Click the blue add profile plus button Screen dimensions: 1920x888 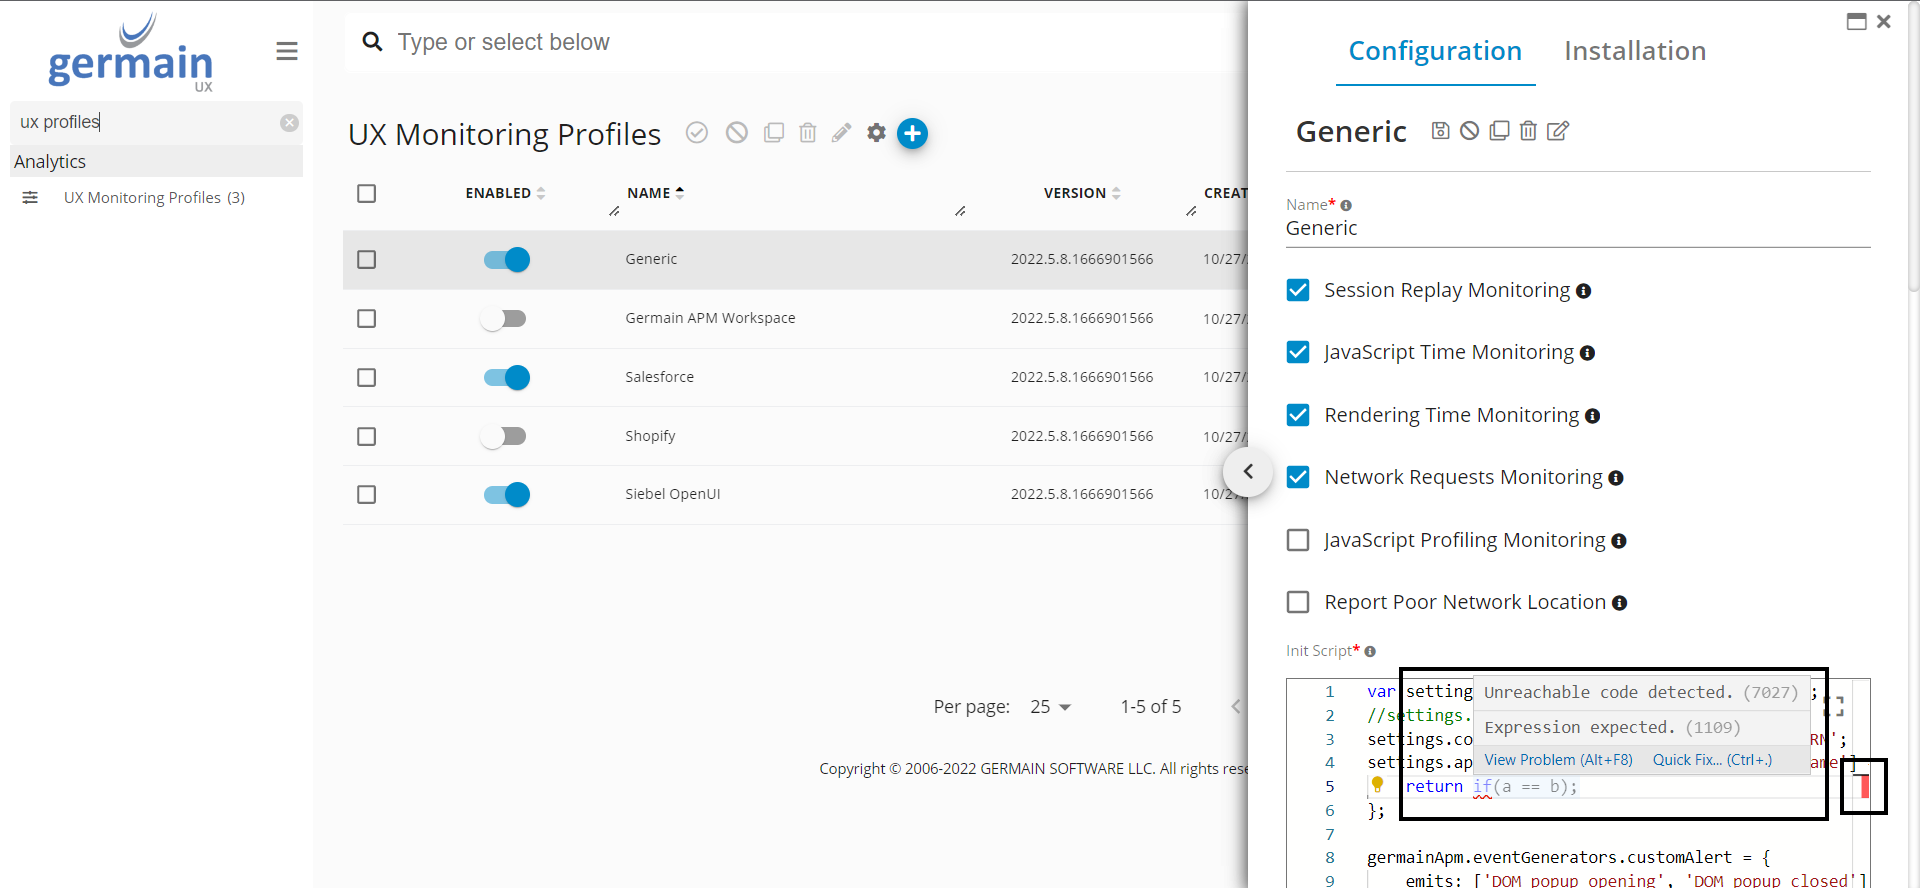(912, 133)
